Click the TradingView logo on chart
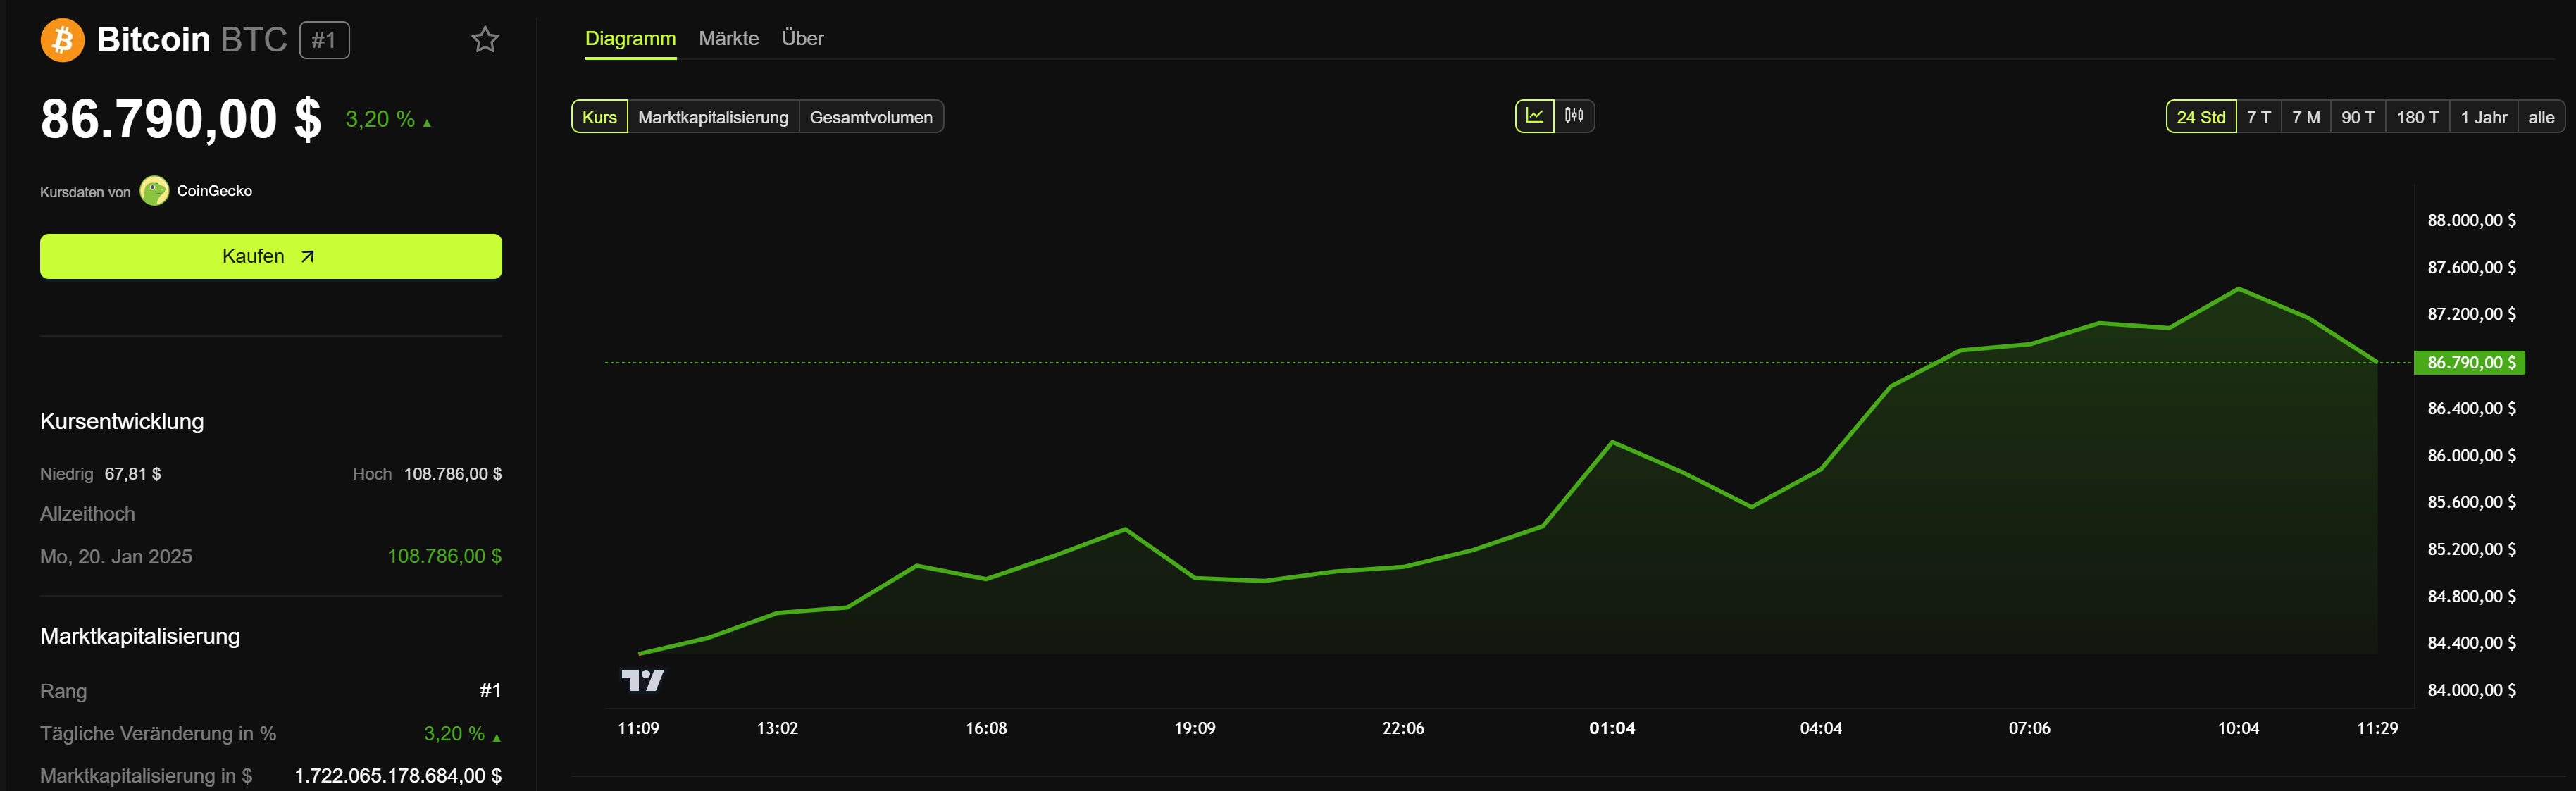The height and width of the screenshot is (791, 2576). 642,681
